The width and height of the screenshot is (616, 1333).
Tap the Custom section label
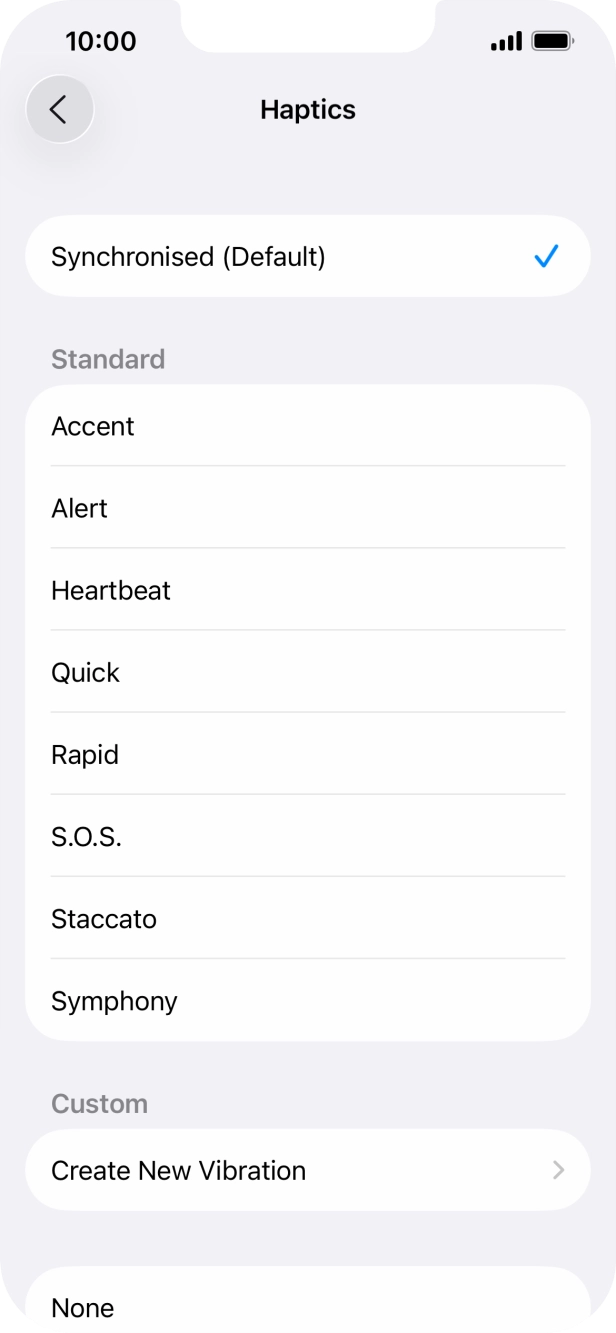coord(99,1103)
